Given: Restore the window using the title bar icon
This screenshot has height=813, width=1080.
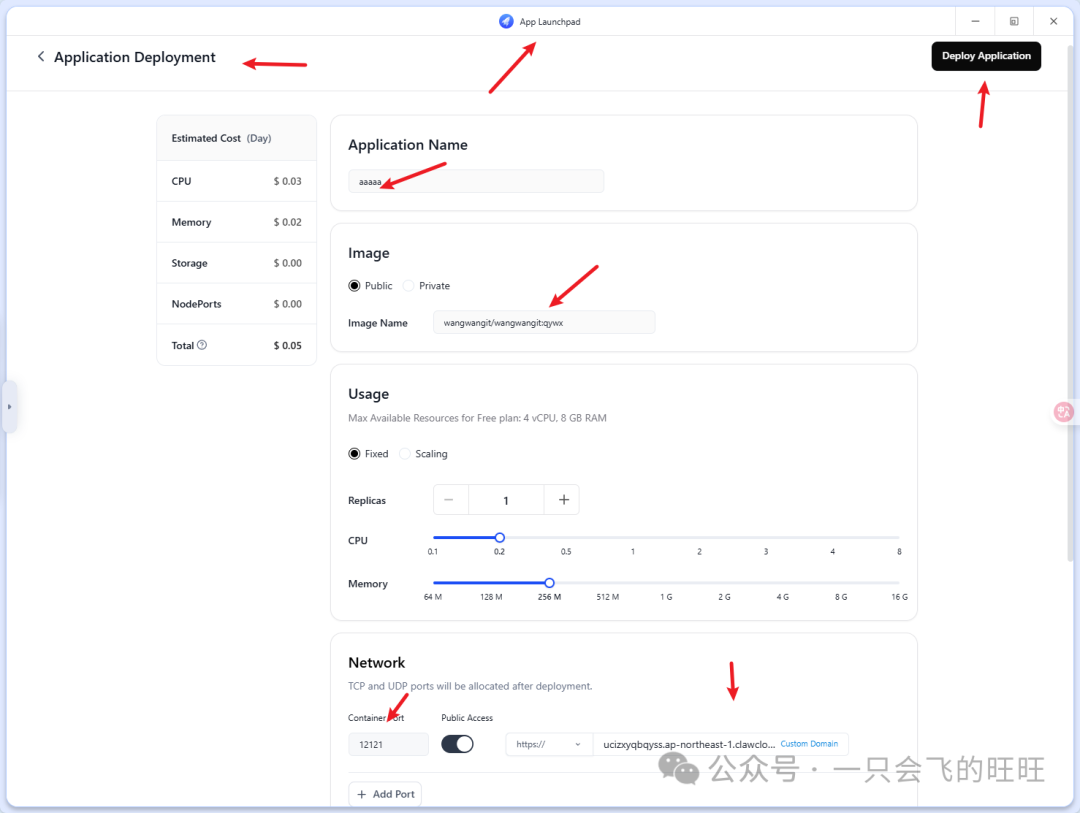Looking at the screenshot, I should coord(1014,21).
